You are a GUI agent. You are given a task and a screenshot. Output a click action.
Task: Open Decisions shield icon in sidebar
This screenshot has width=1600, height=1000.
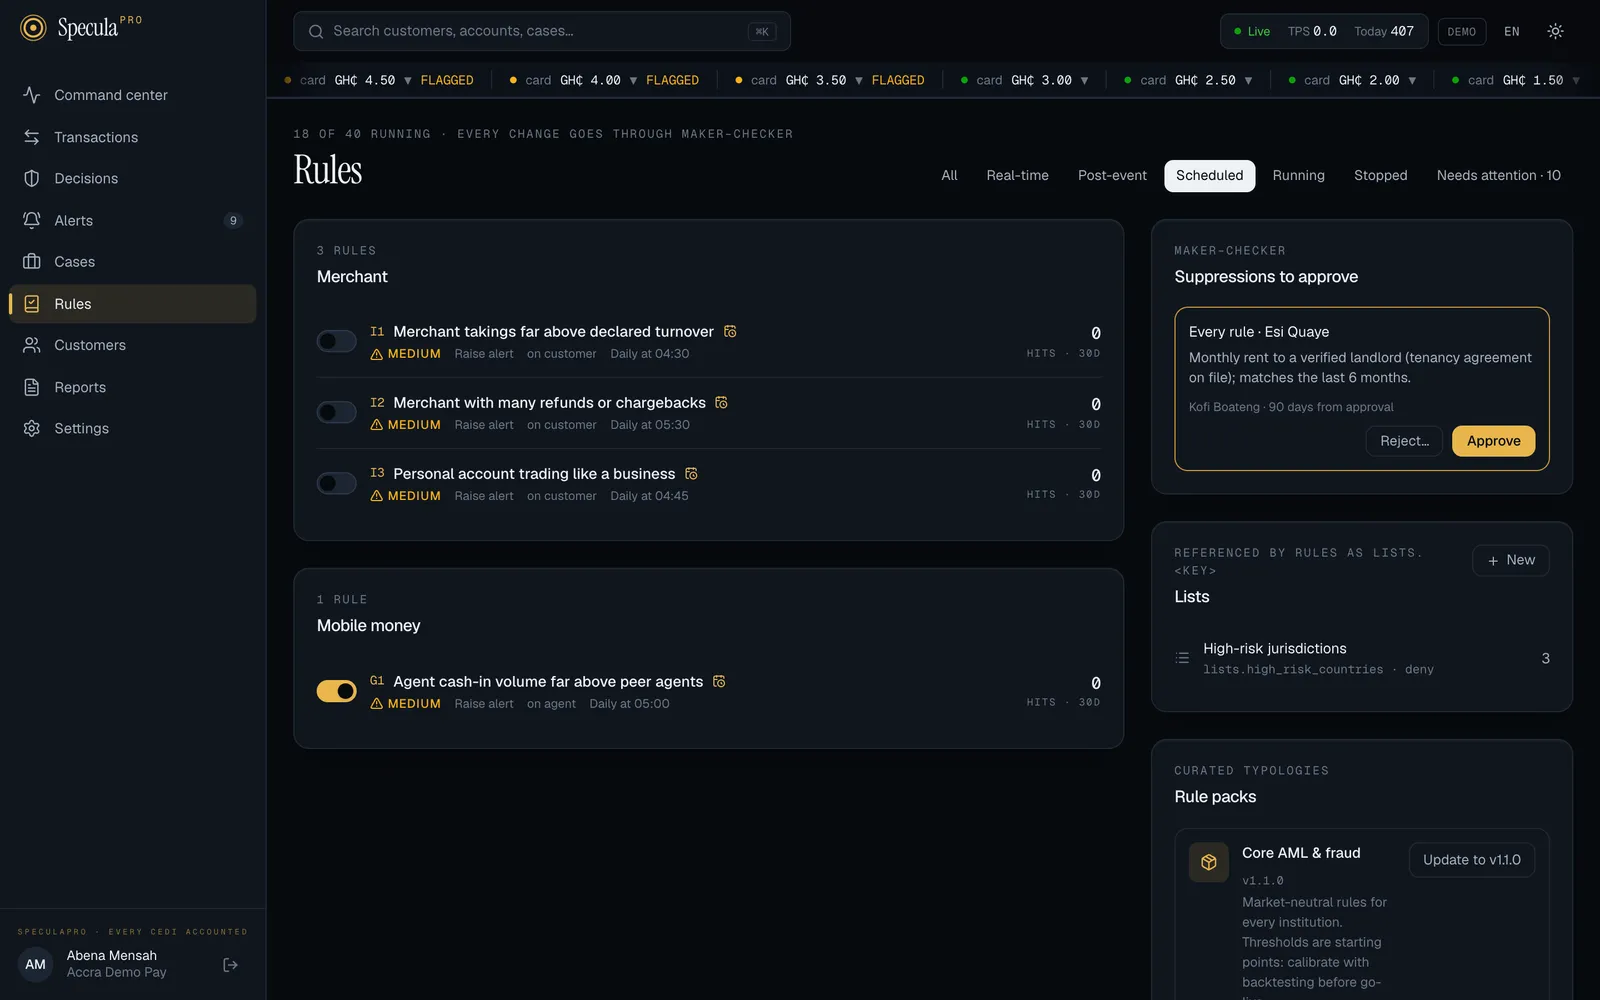[32, 178]
